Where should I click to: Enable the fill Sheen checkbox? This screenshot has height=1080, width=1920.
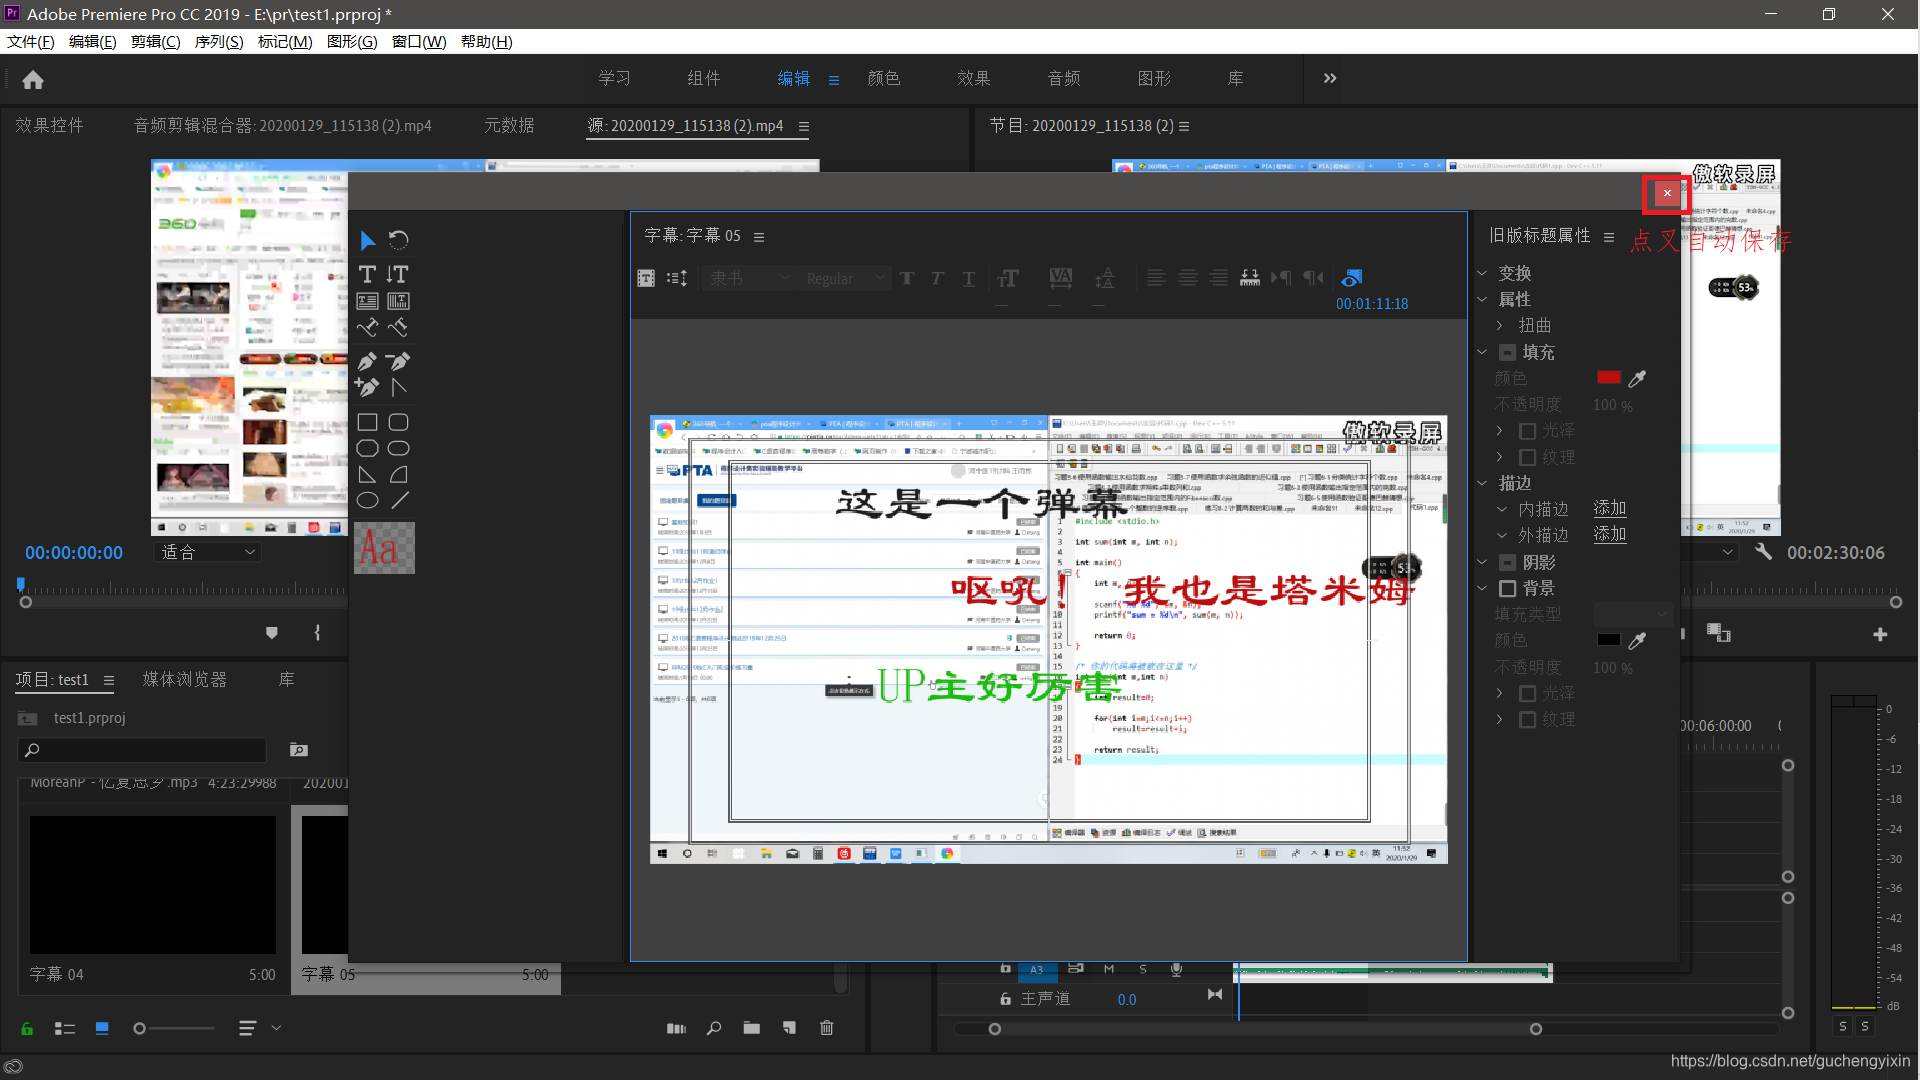[x=1527, y=431]
